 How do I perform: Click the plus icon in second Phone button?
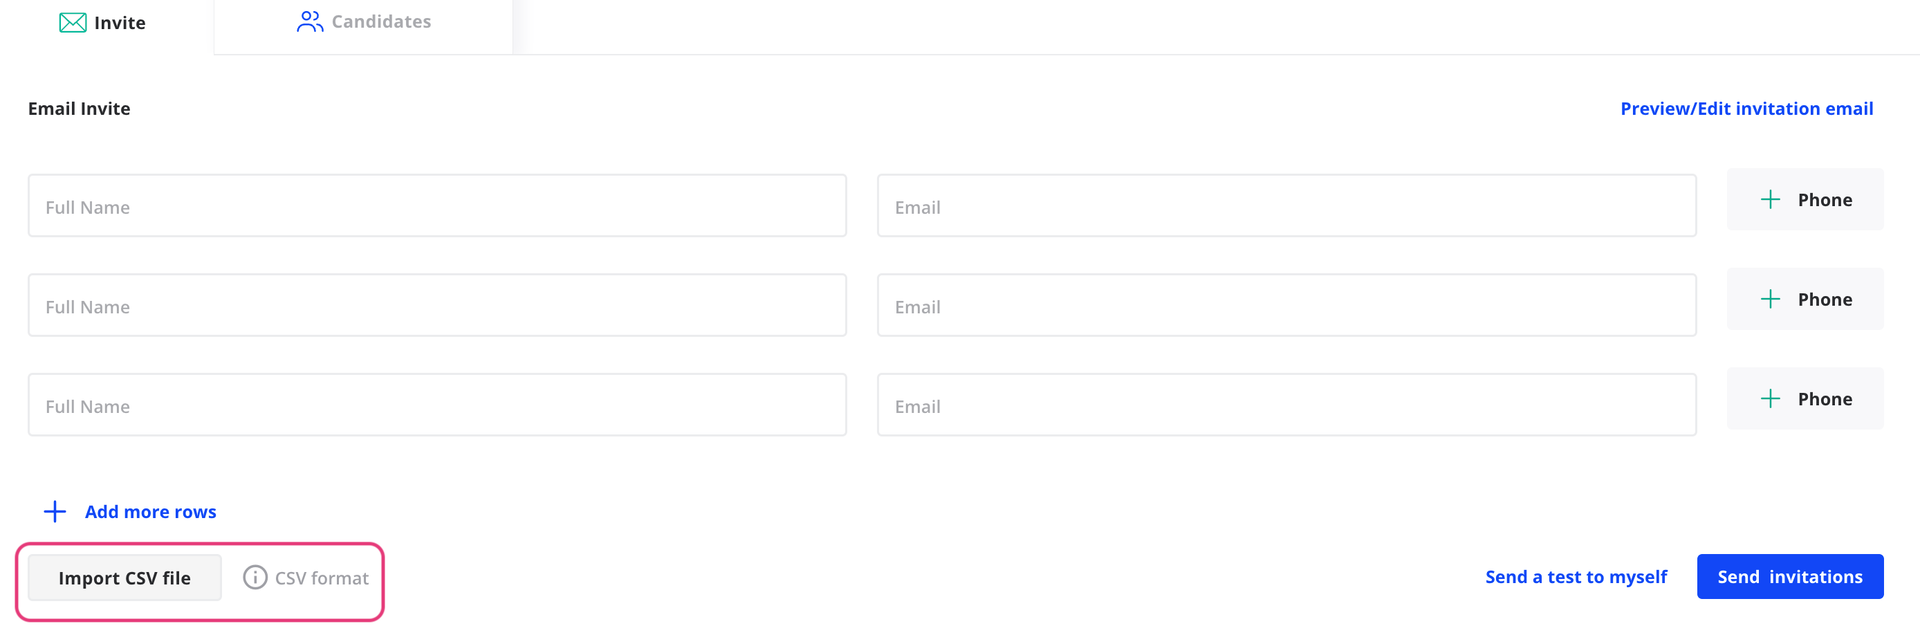(1770, 299)
